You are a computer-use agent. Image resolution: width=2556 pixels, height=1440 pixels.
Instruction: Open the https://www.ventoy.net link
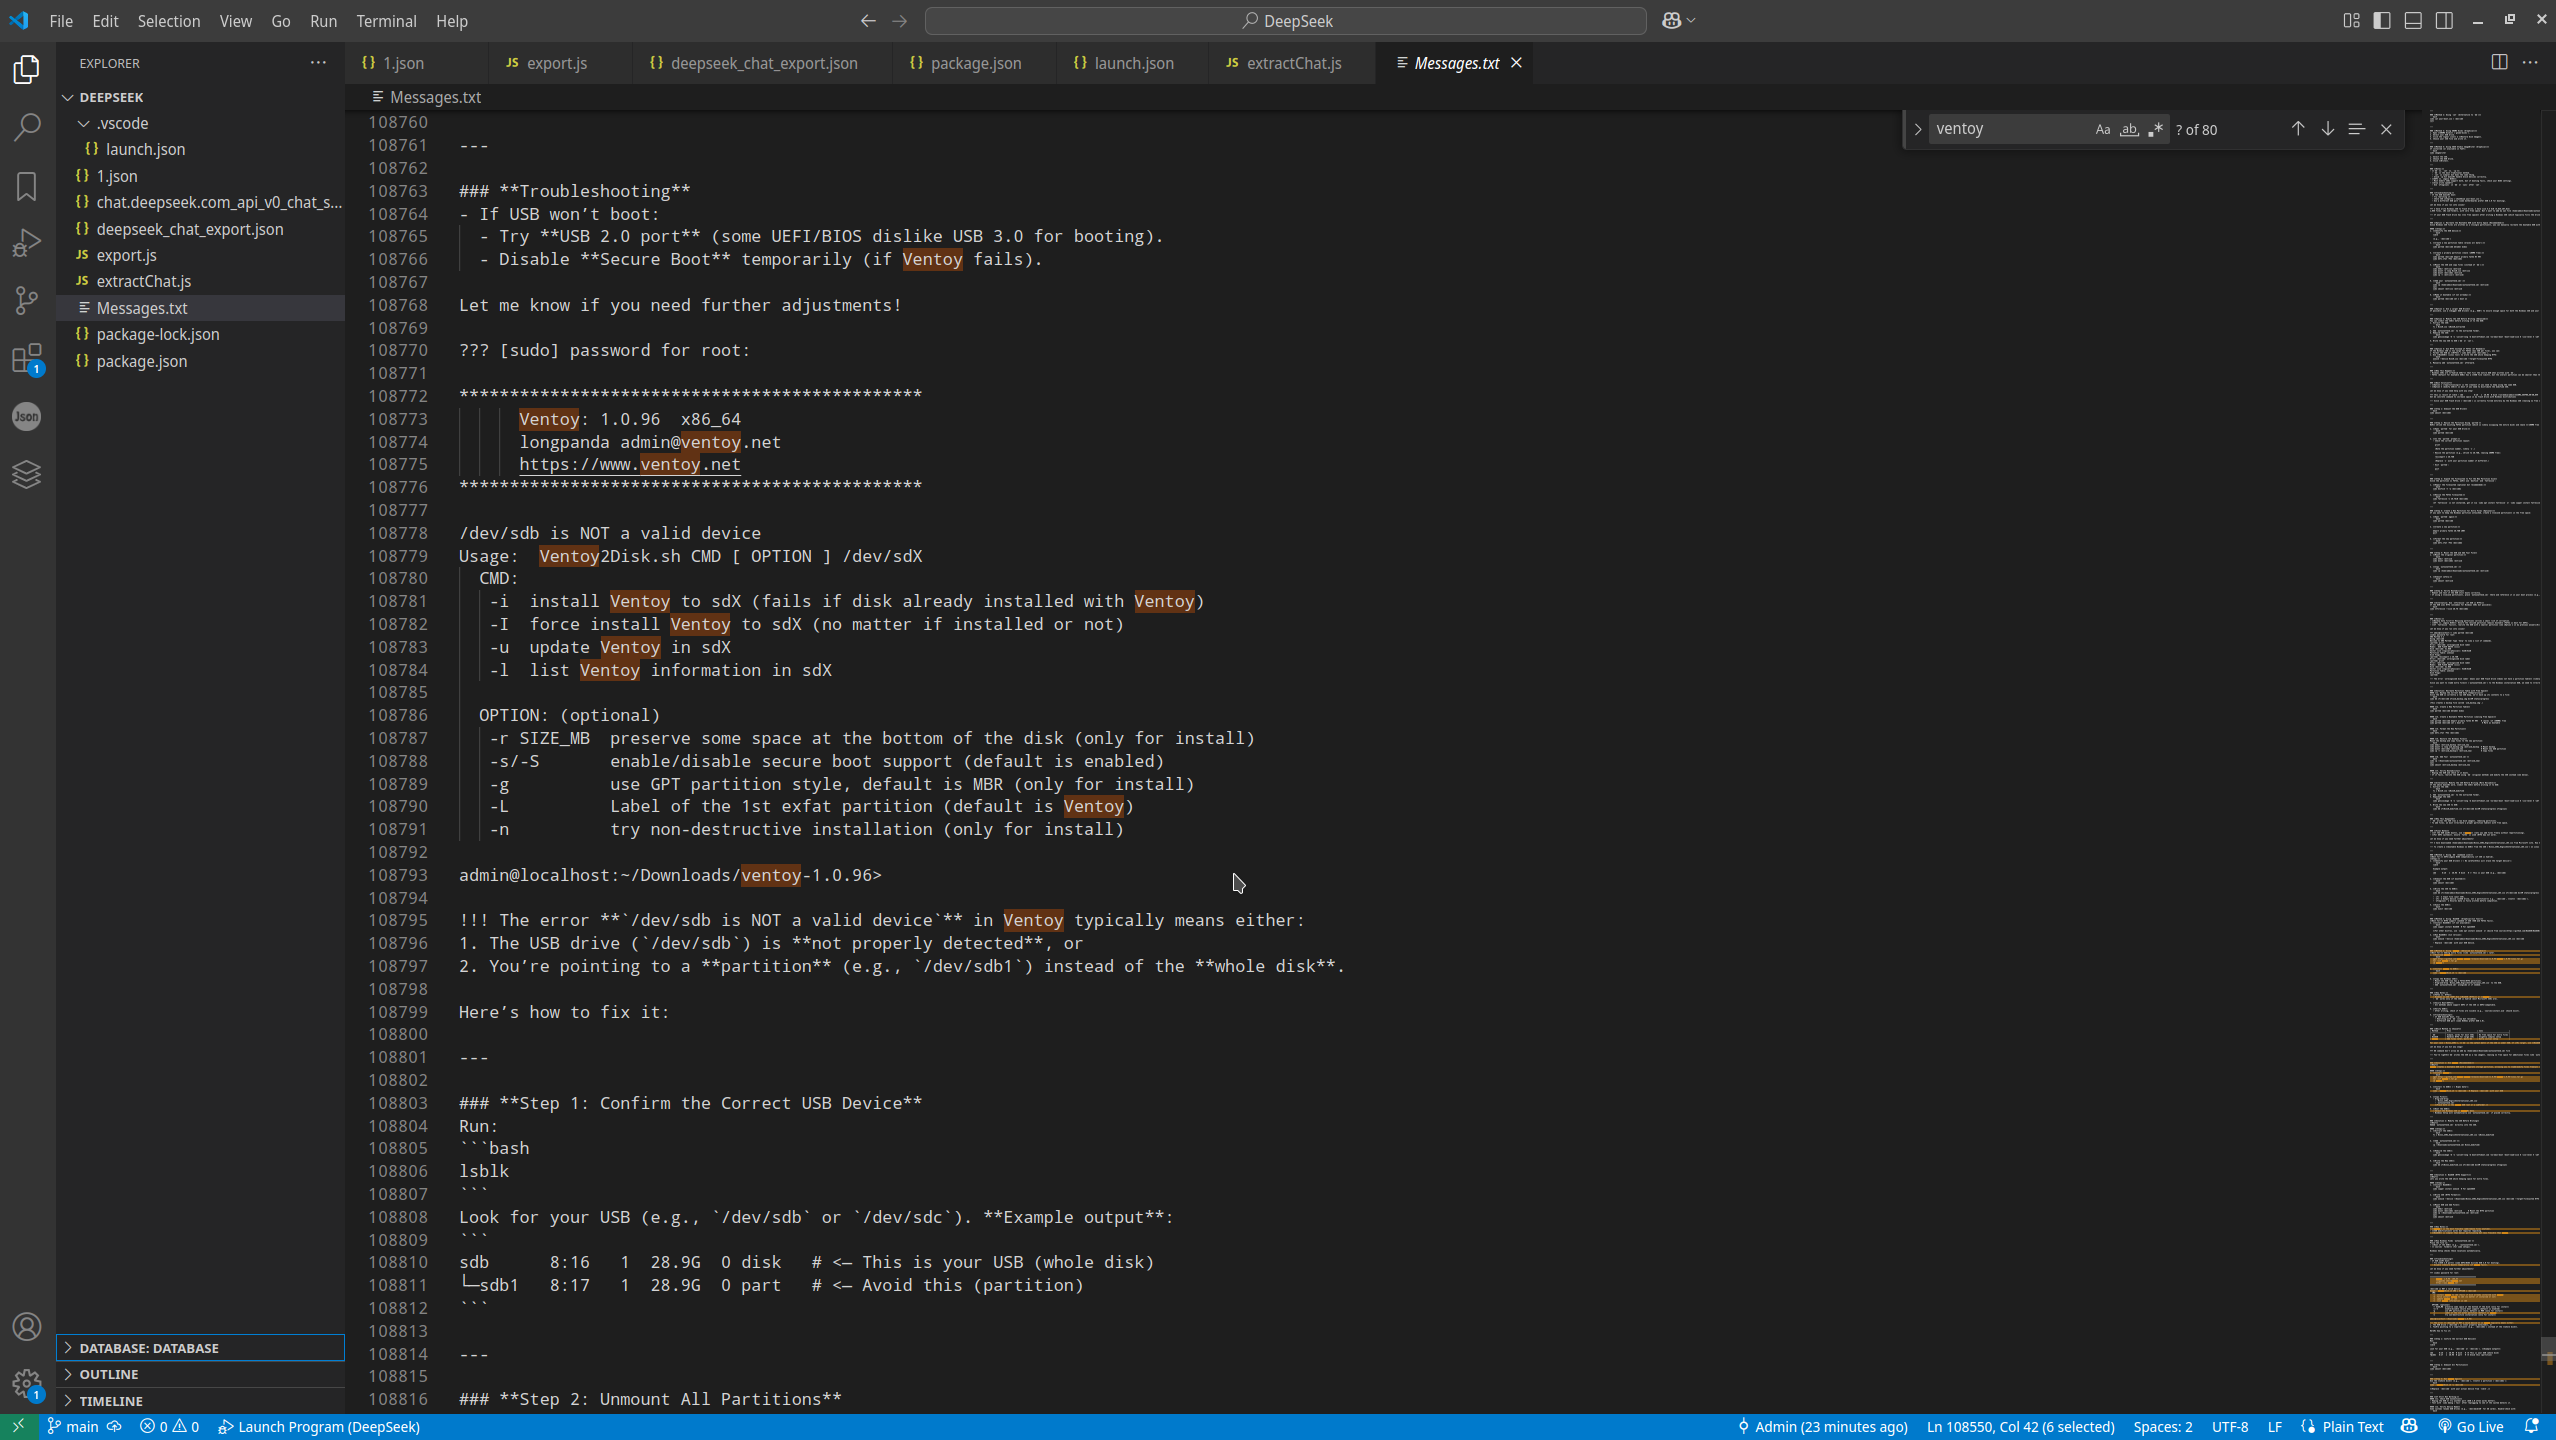[629, 464]
